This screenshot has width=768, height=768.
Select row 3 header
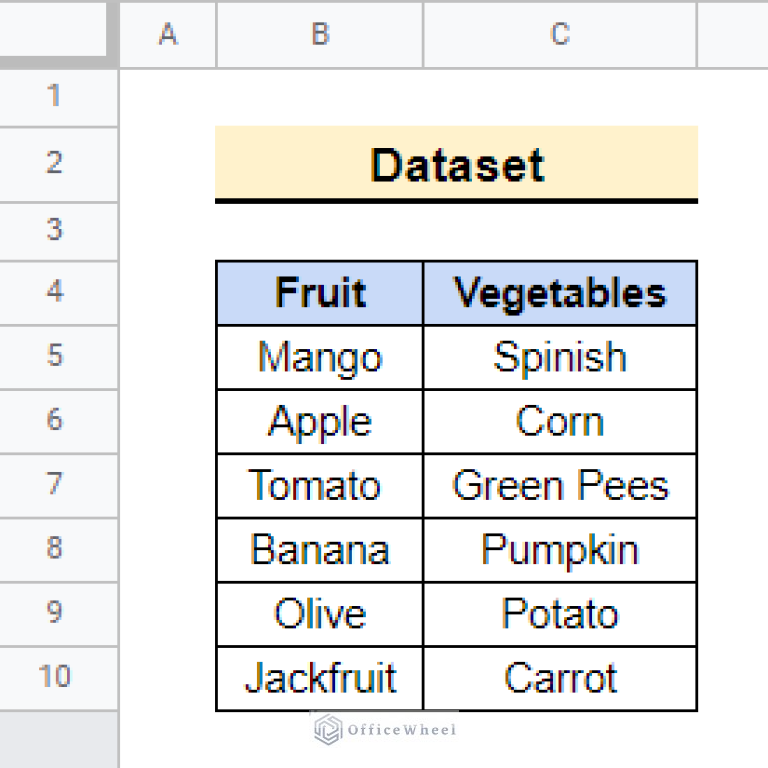pos(54,230)
